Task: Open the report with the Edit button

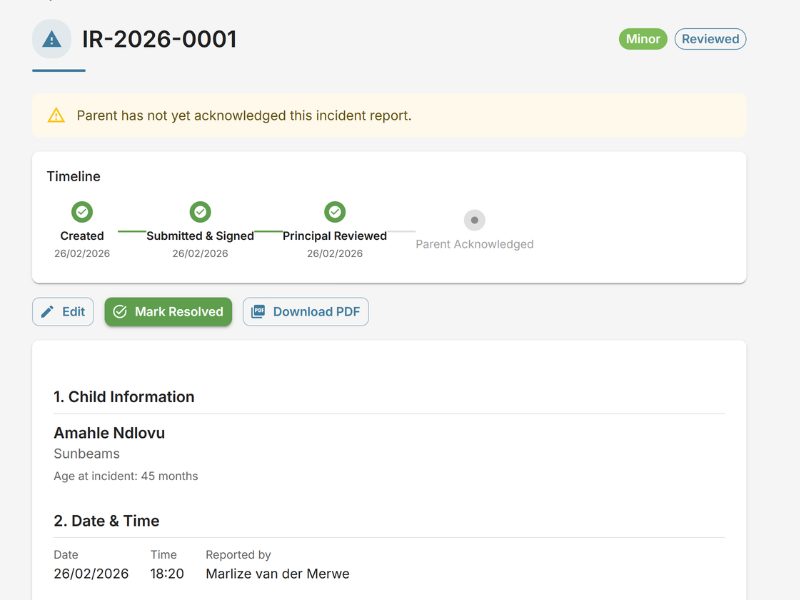Action: tap(63, 311)
